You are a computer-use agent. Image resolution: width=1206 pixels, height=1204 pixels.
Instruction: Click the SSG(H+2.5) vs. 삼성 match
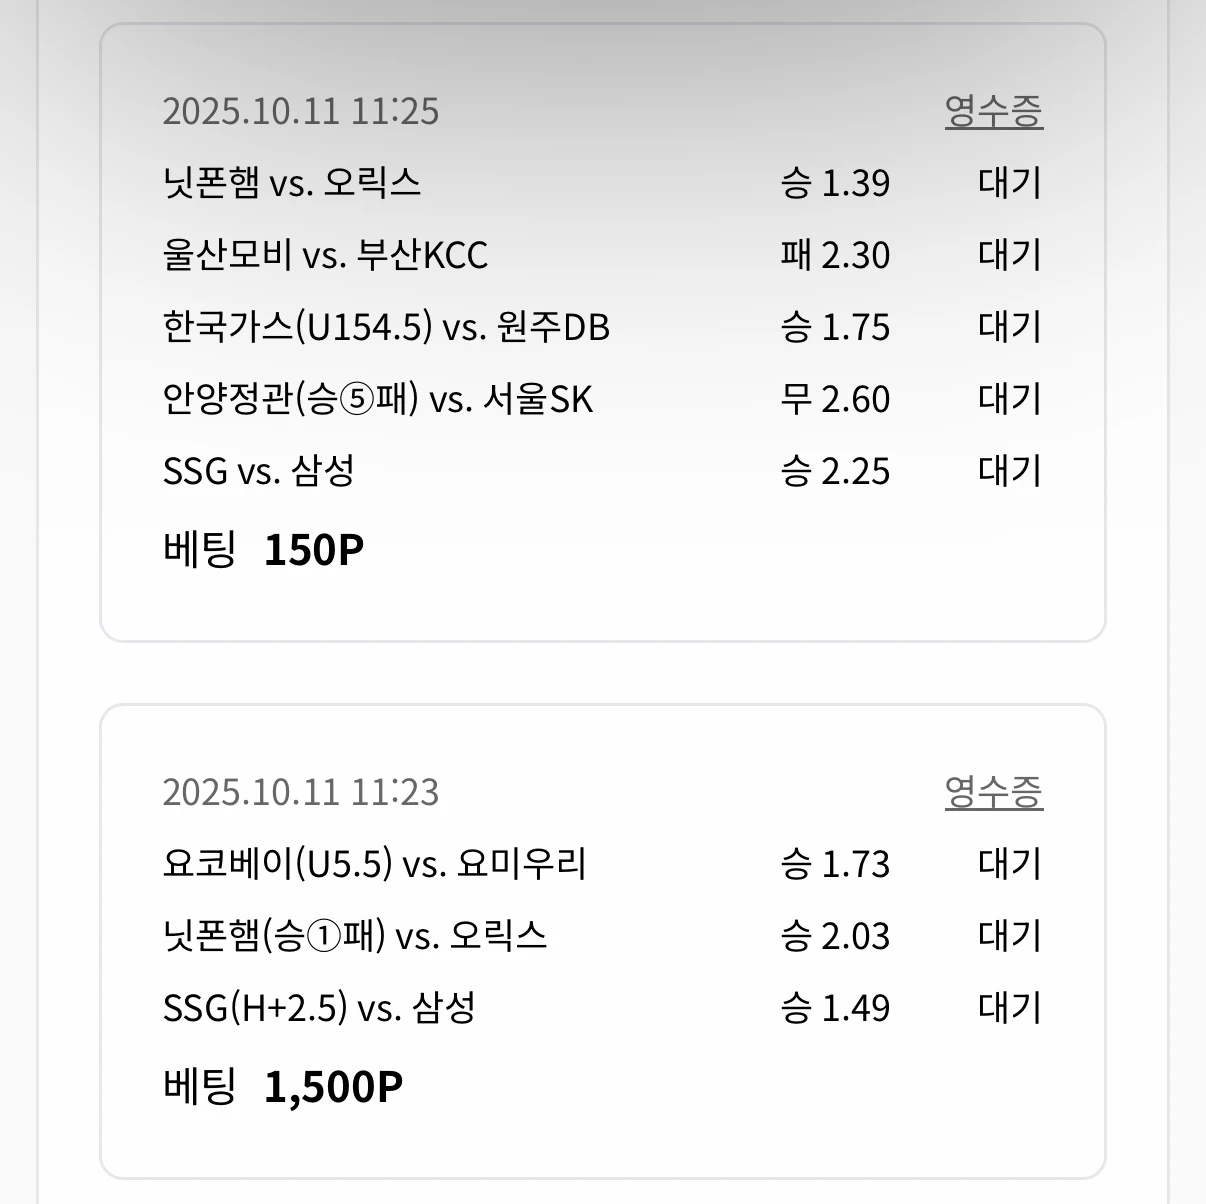pos(318,1008)
